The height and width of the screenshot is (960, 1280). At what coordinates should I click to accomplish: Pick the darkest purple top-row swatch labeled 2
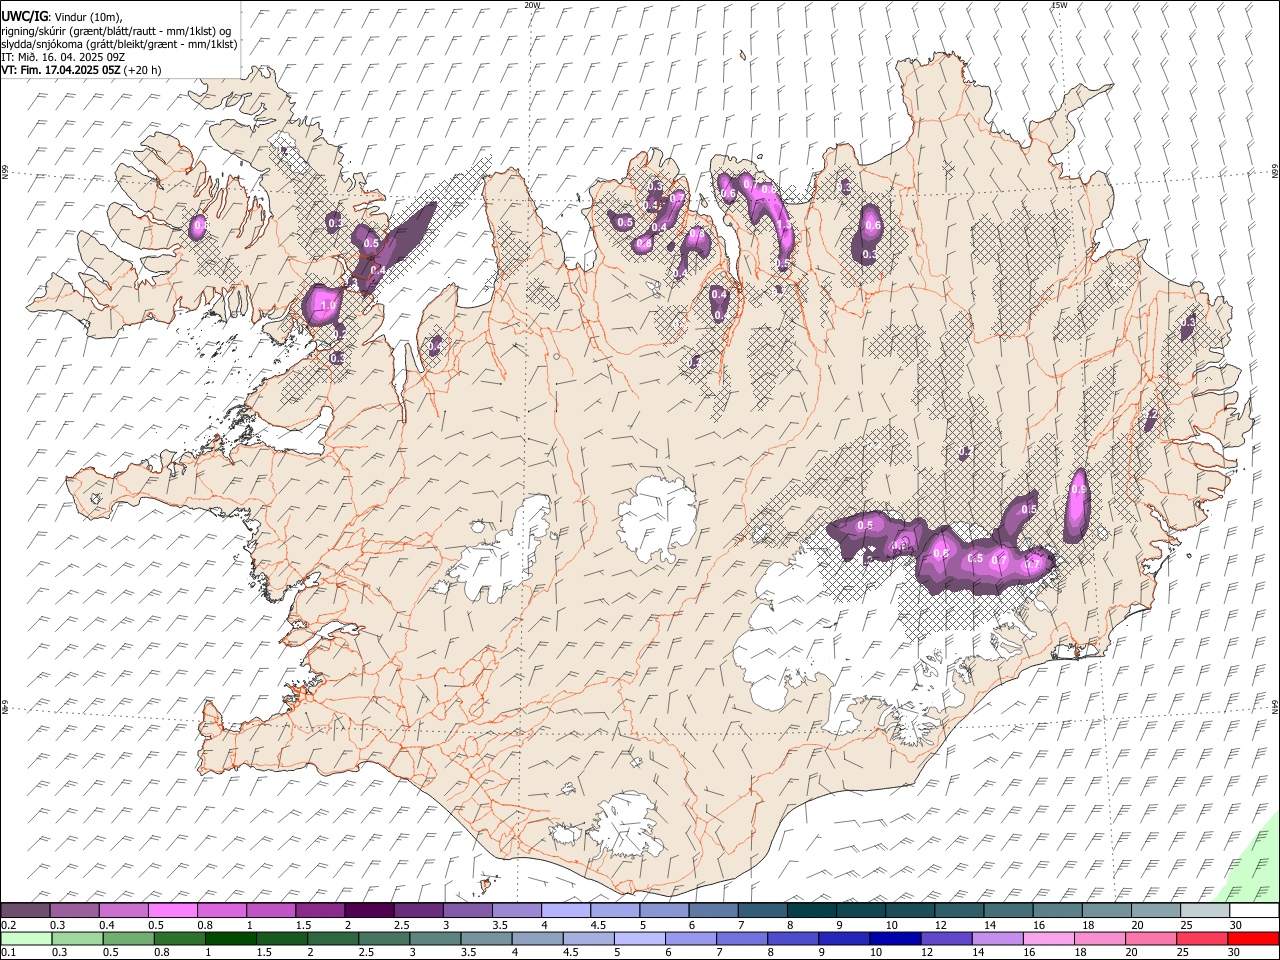click(x=369, y=911)
